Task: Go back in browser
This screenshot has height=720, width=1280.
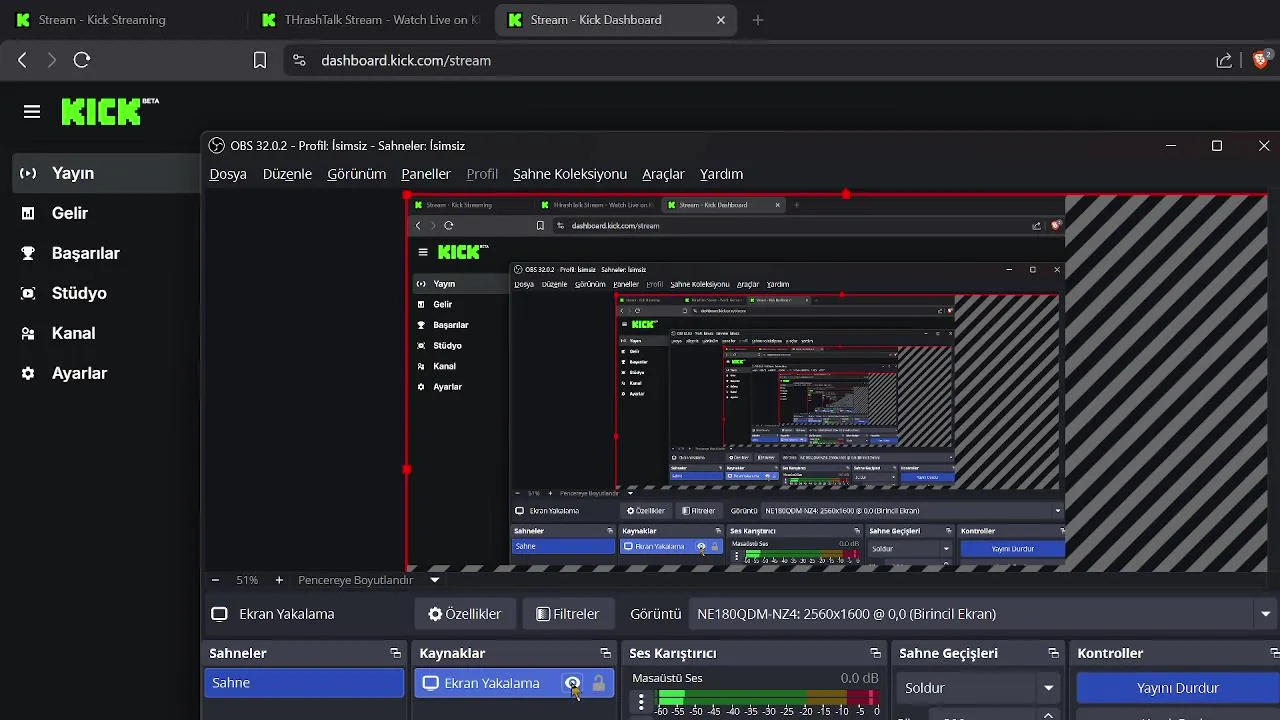Action: (22, 60)
